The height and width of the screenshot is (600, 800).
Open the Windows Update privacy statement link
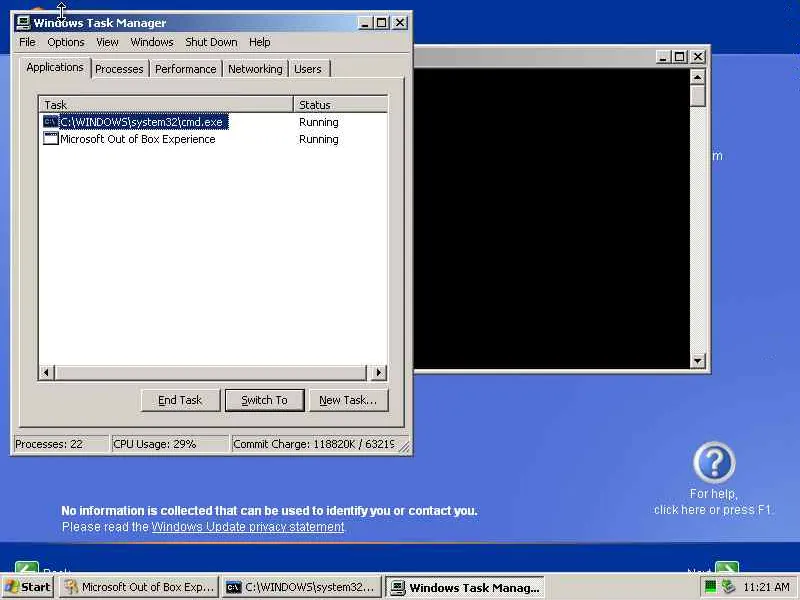click(248, 527)
